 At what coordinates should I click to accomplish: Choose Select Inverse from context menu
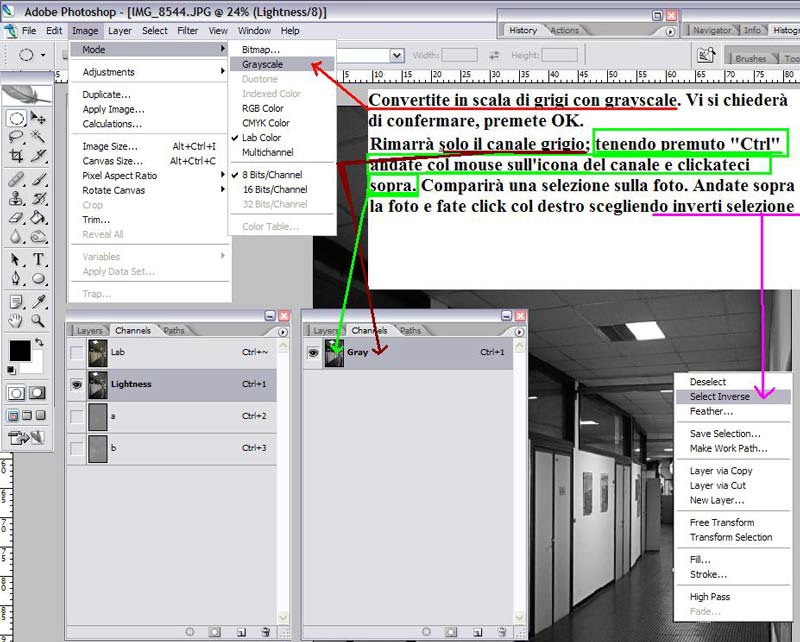pyautogui.click(x=733, y=397)
